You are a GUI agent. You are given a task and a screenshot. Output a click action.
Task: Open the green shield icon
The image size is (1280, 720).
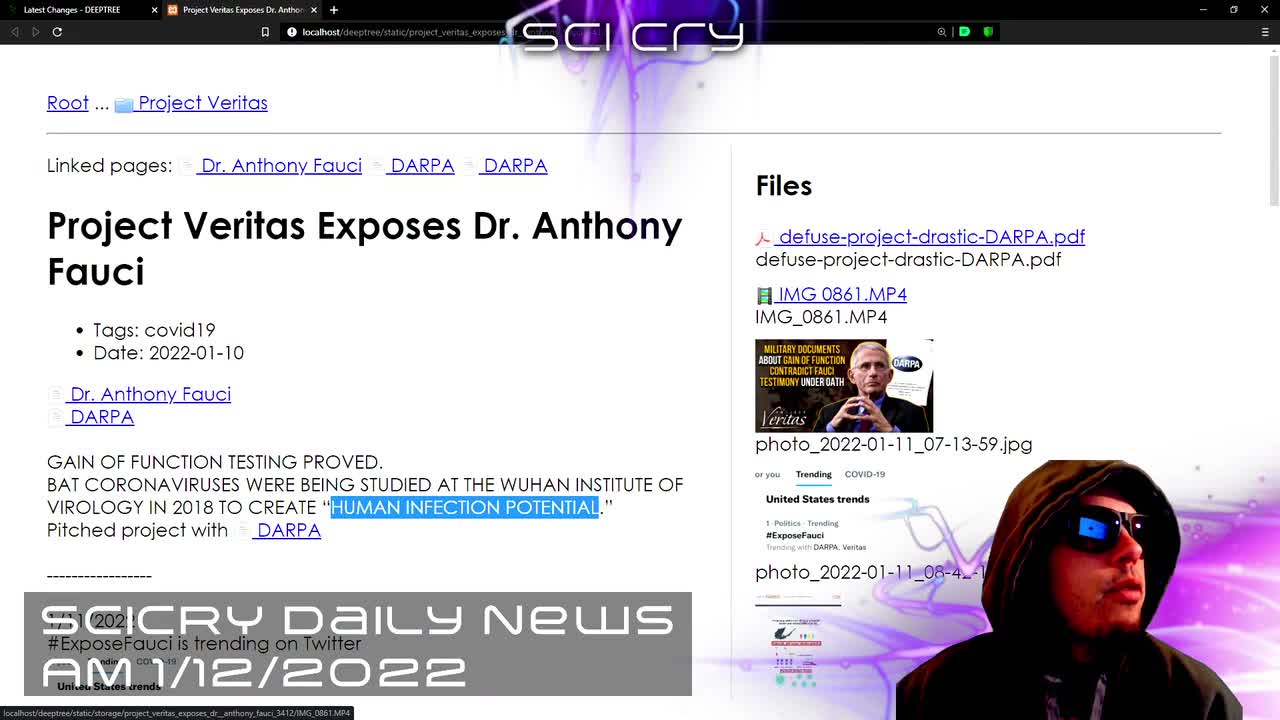pos(988,32)
